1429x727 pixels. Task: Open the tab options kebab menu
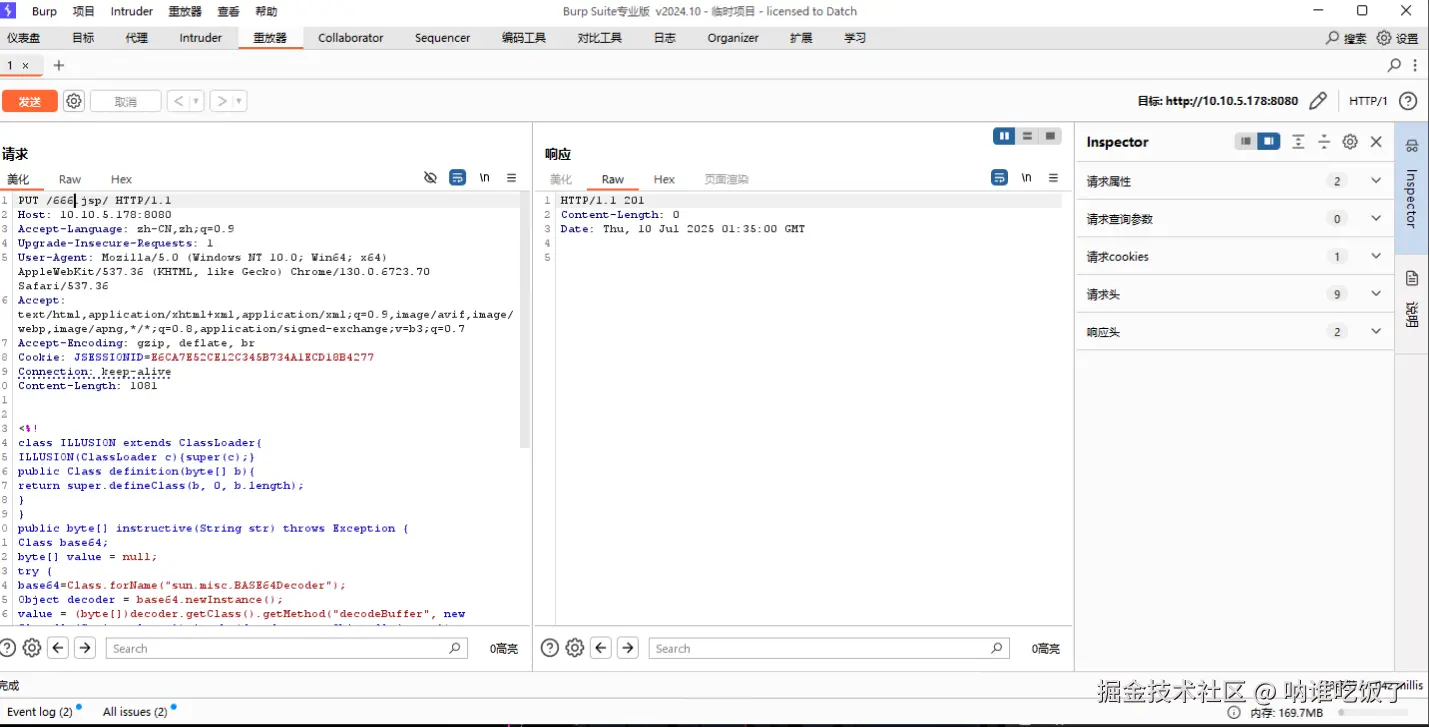click(1415, 65)
